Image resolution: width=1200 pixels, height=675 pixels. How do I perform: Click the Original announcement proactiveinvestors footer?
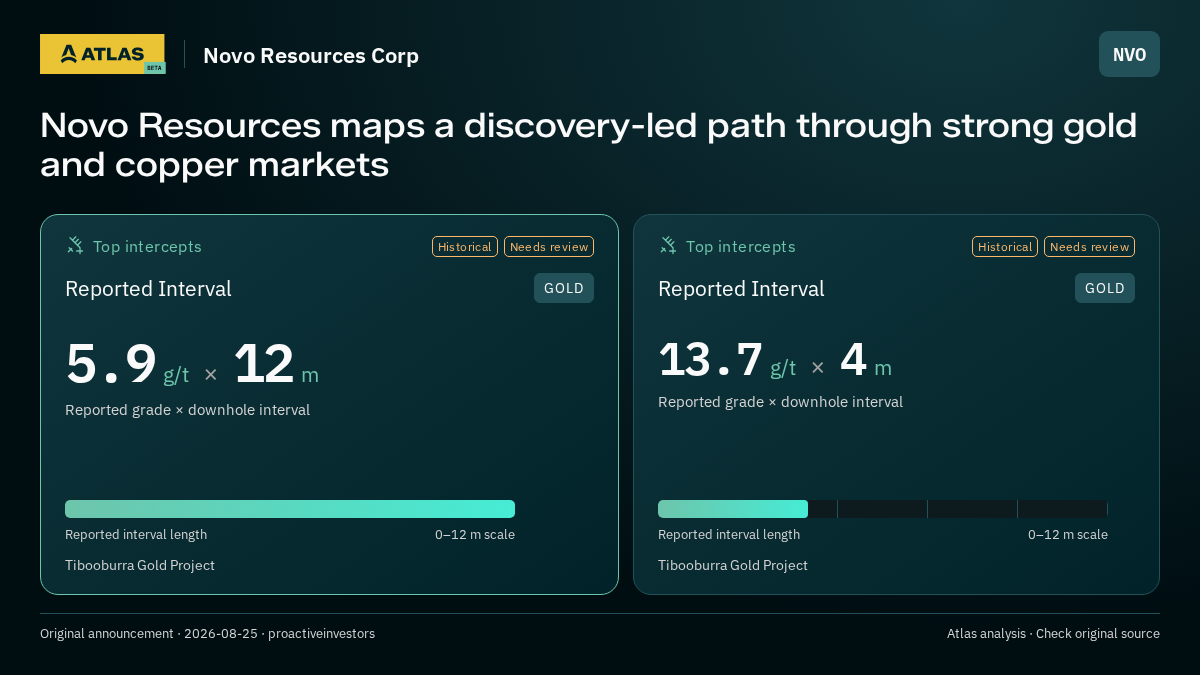click(207, 633)
